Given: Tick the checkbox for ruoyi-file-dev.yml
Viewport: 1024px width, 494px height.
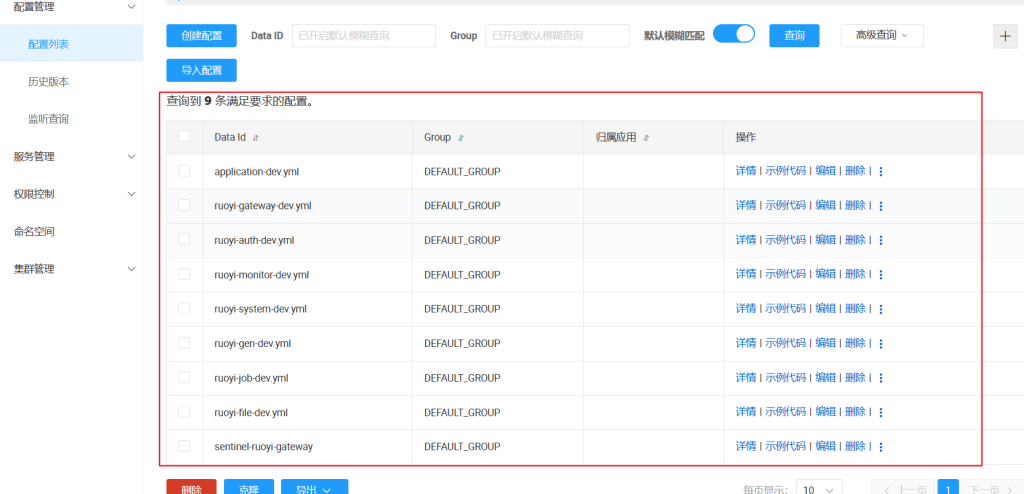Looking at the screenshot, I should pos(184,412).
